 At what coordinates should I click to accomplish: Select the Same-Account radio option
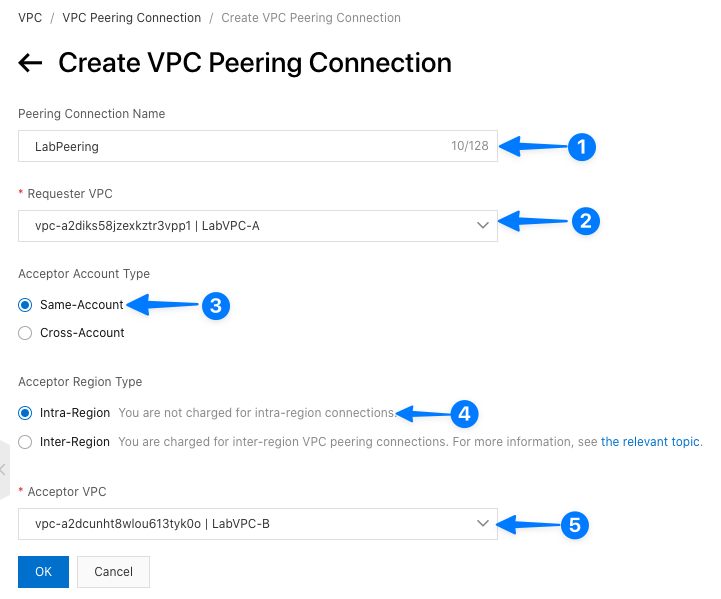[x=25, y=305]
